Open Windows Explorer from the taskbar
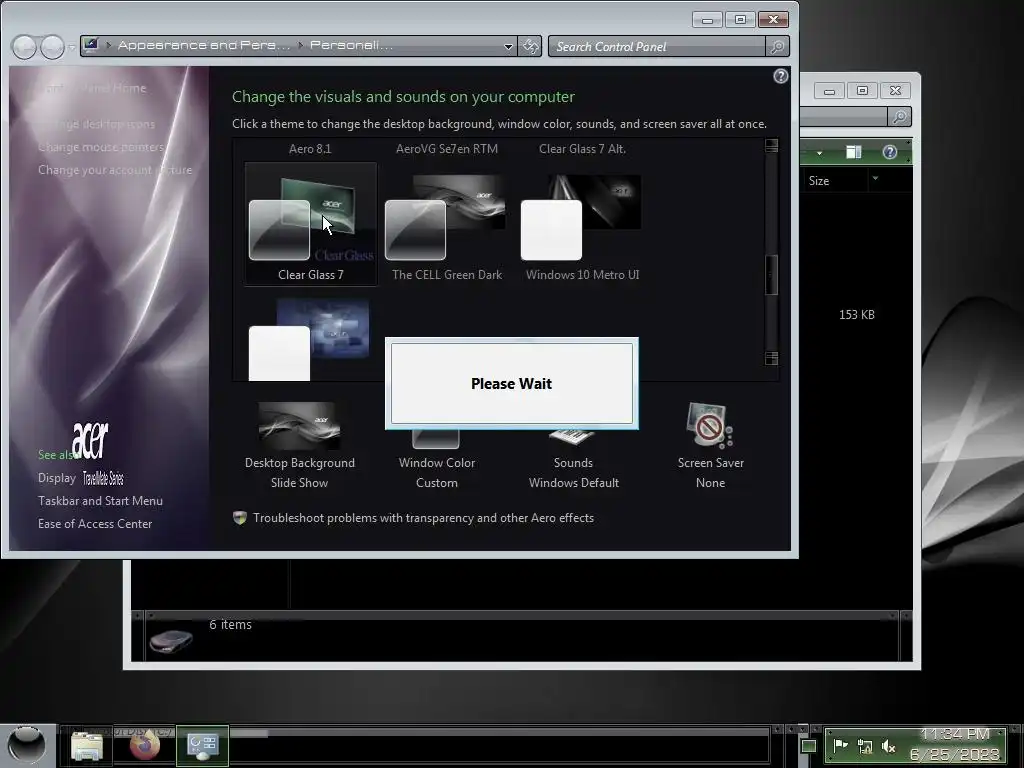 [86, 746]
